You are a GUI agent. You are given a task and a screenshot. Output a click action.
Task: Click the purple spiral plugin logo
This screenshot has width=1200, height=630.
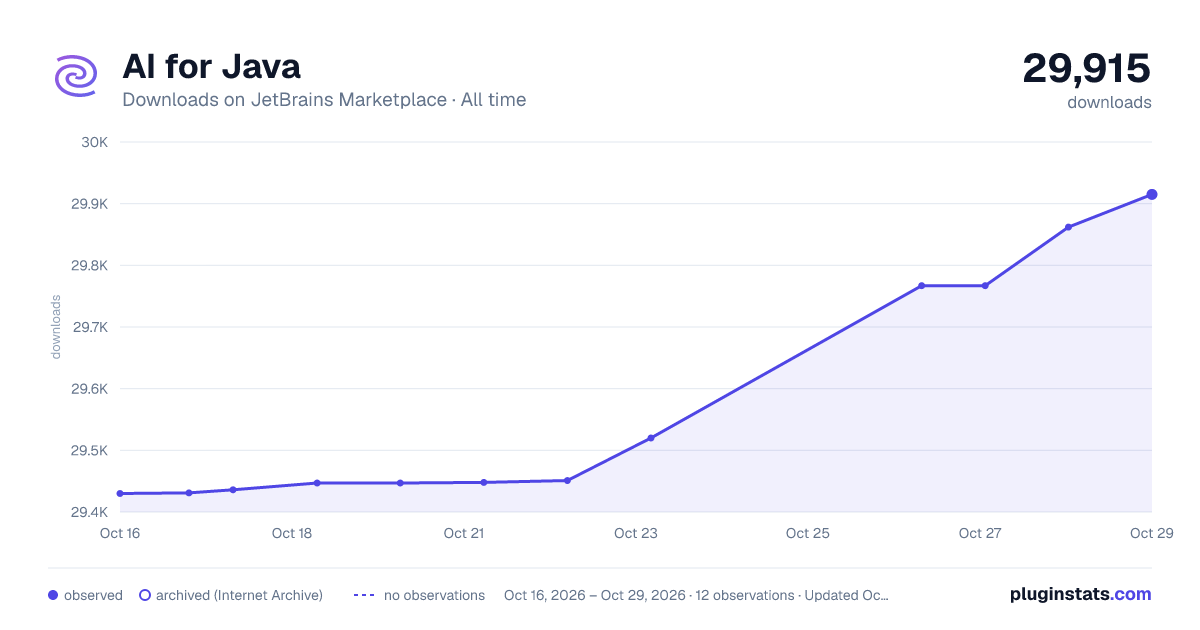click(76, 76)
